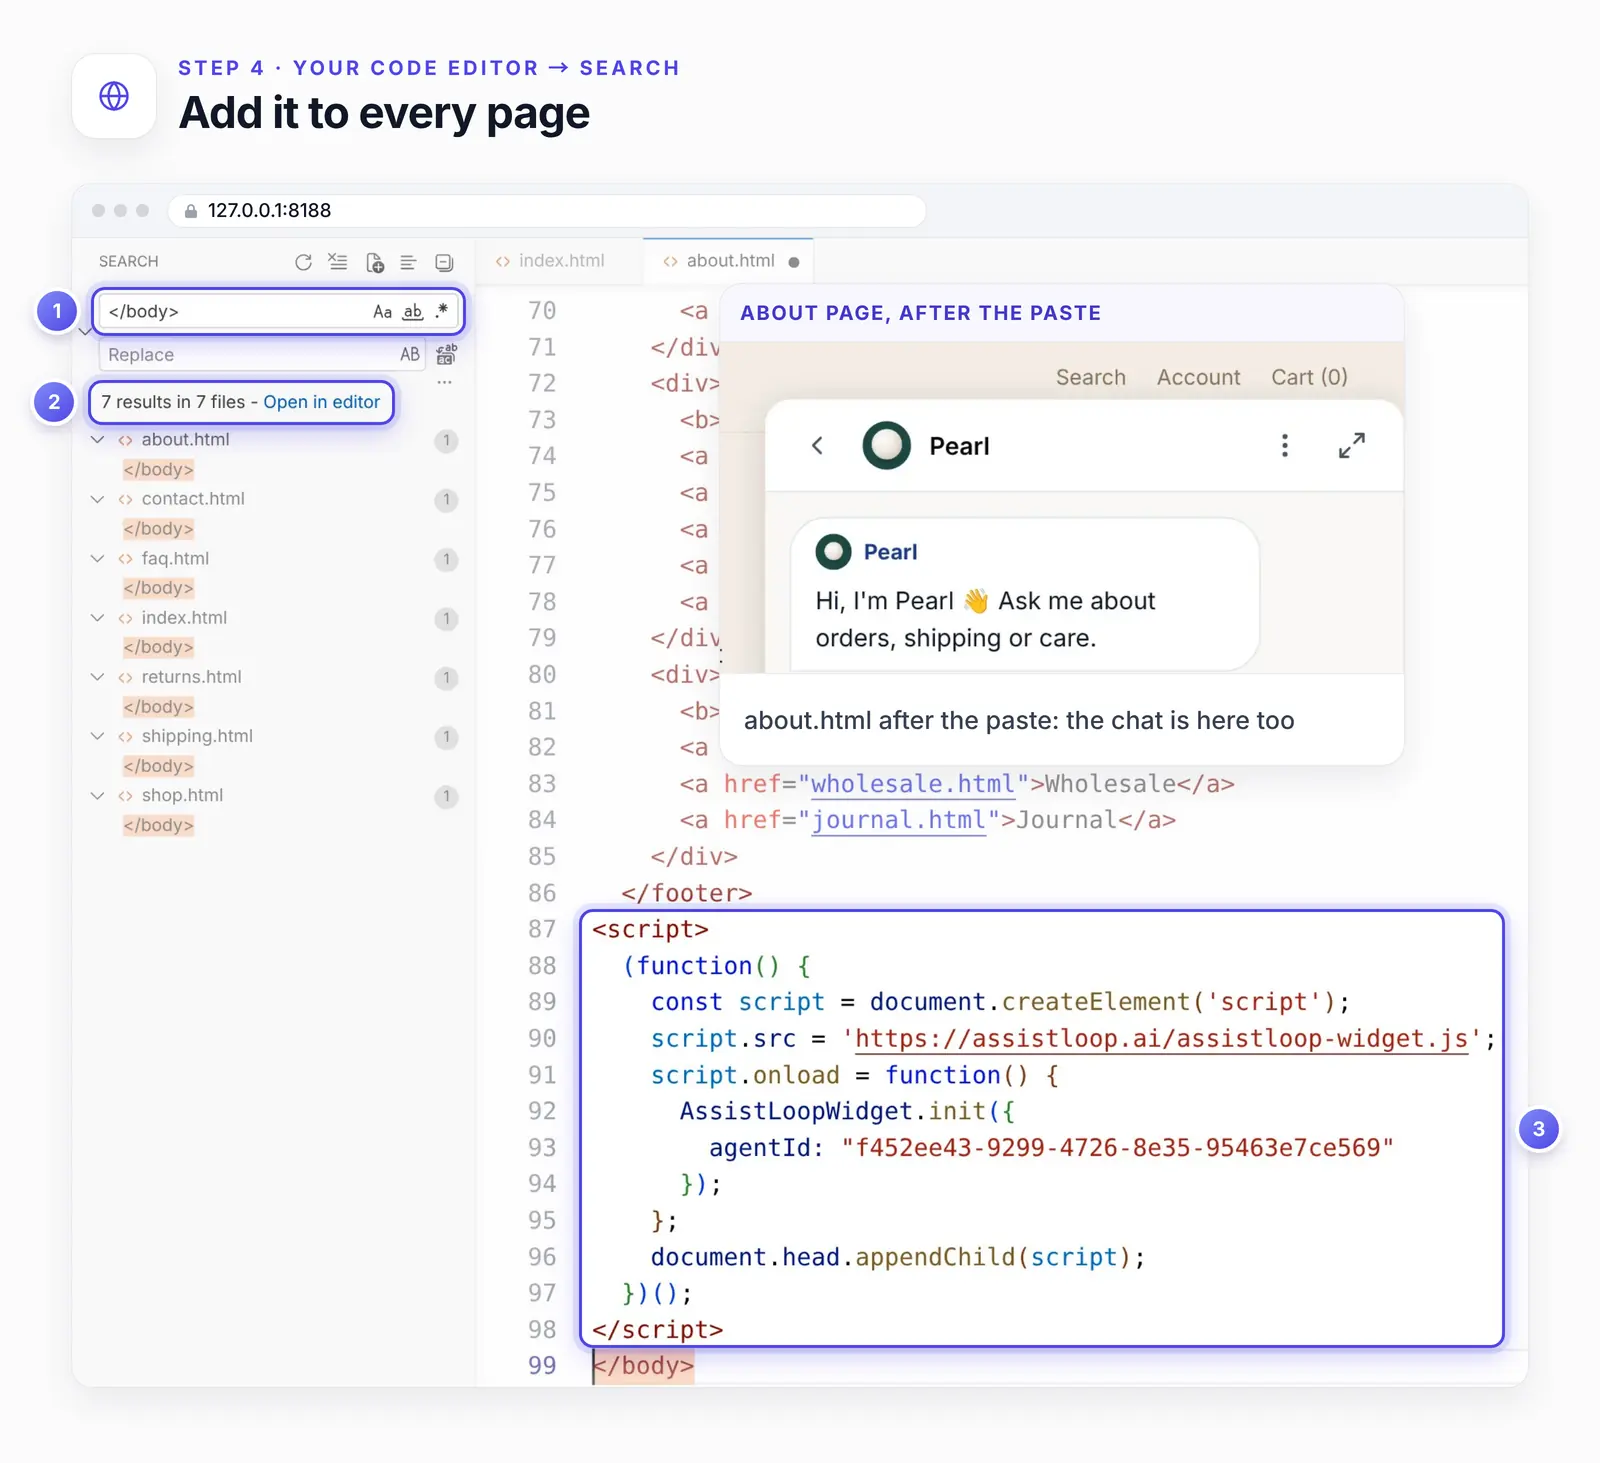This screenshot has height=1463, width=1600.
Task: Collapse faq.html search result group
Action: 97,558
